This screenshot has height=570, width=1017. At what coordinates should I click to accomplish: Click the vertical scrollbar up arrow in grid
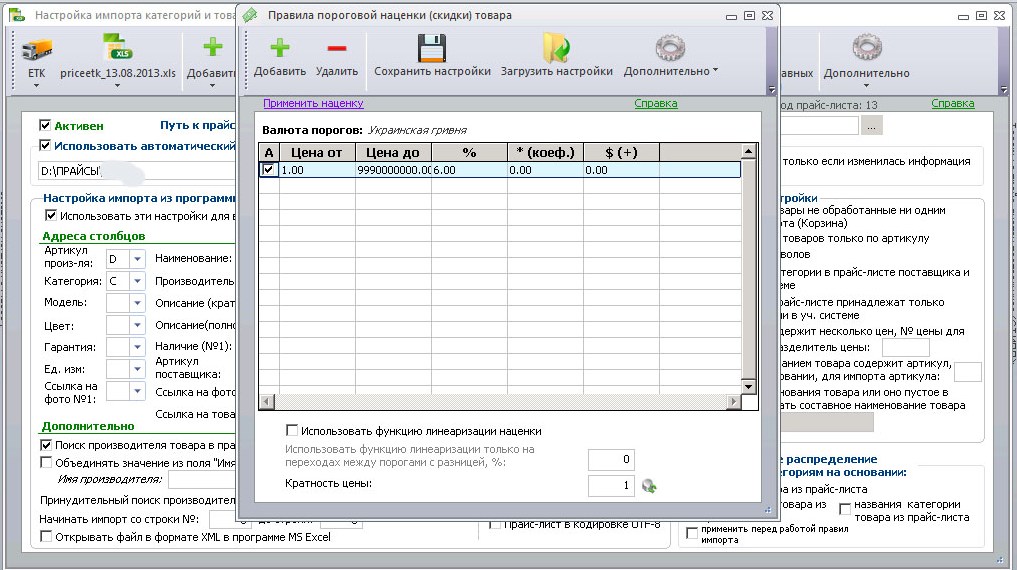point(748,151)
